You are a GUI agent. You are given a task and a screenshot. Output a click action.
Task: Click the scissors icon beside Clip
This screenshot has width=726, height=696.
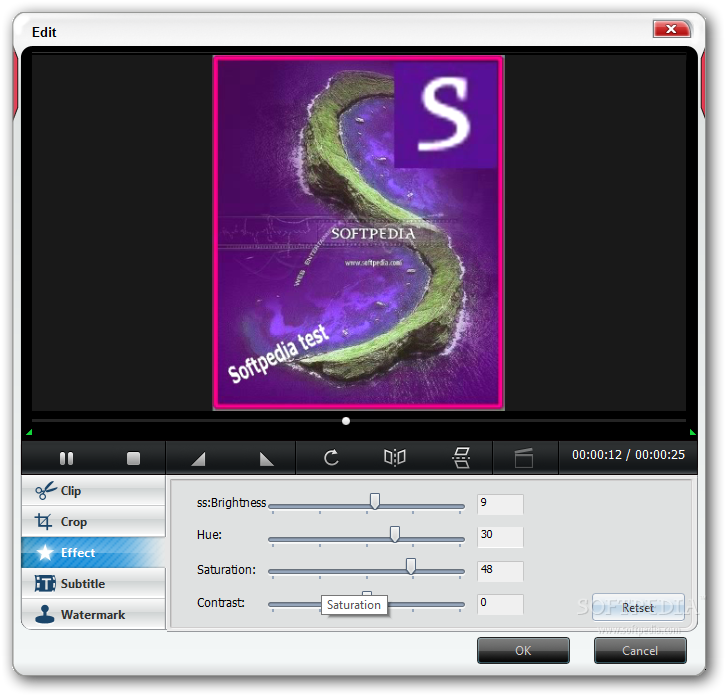(x=45, y=490)
